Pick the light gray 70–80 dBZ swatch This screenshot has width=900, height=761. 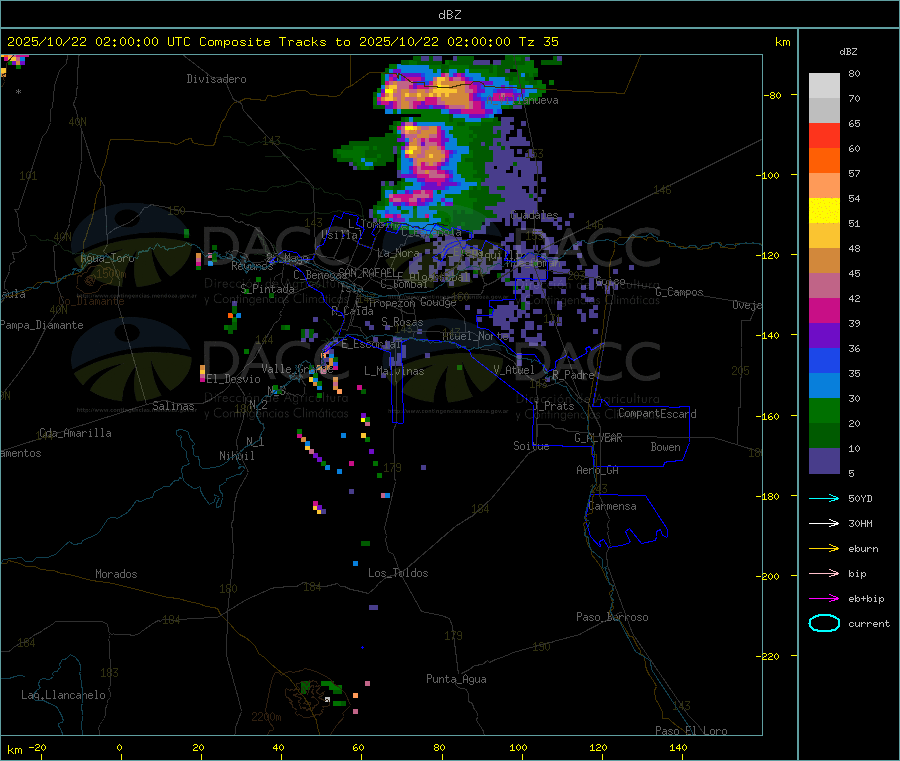tap(824, 86)
